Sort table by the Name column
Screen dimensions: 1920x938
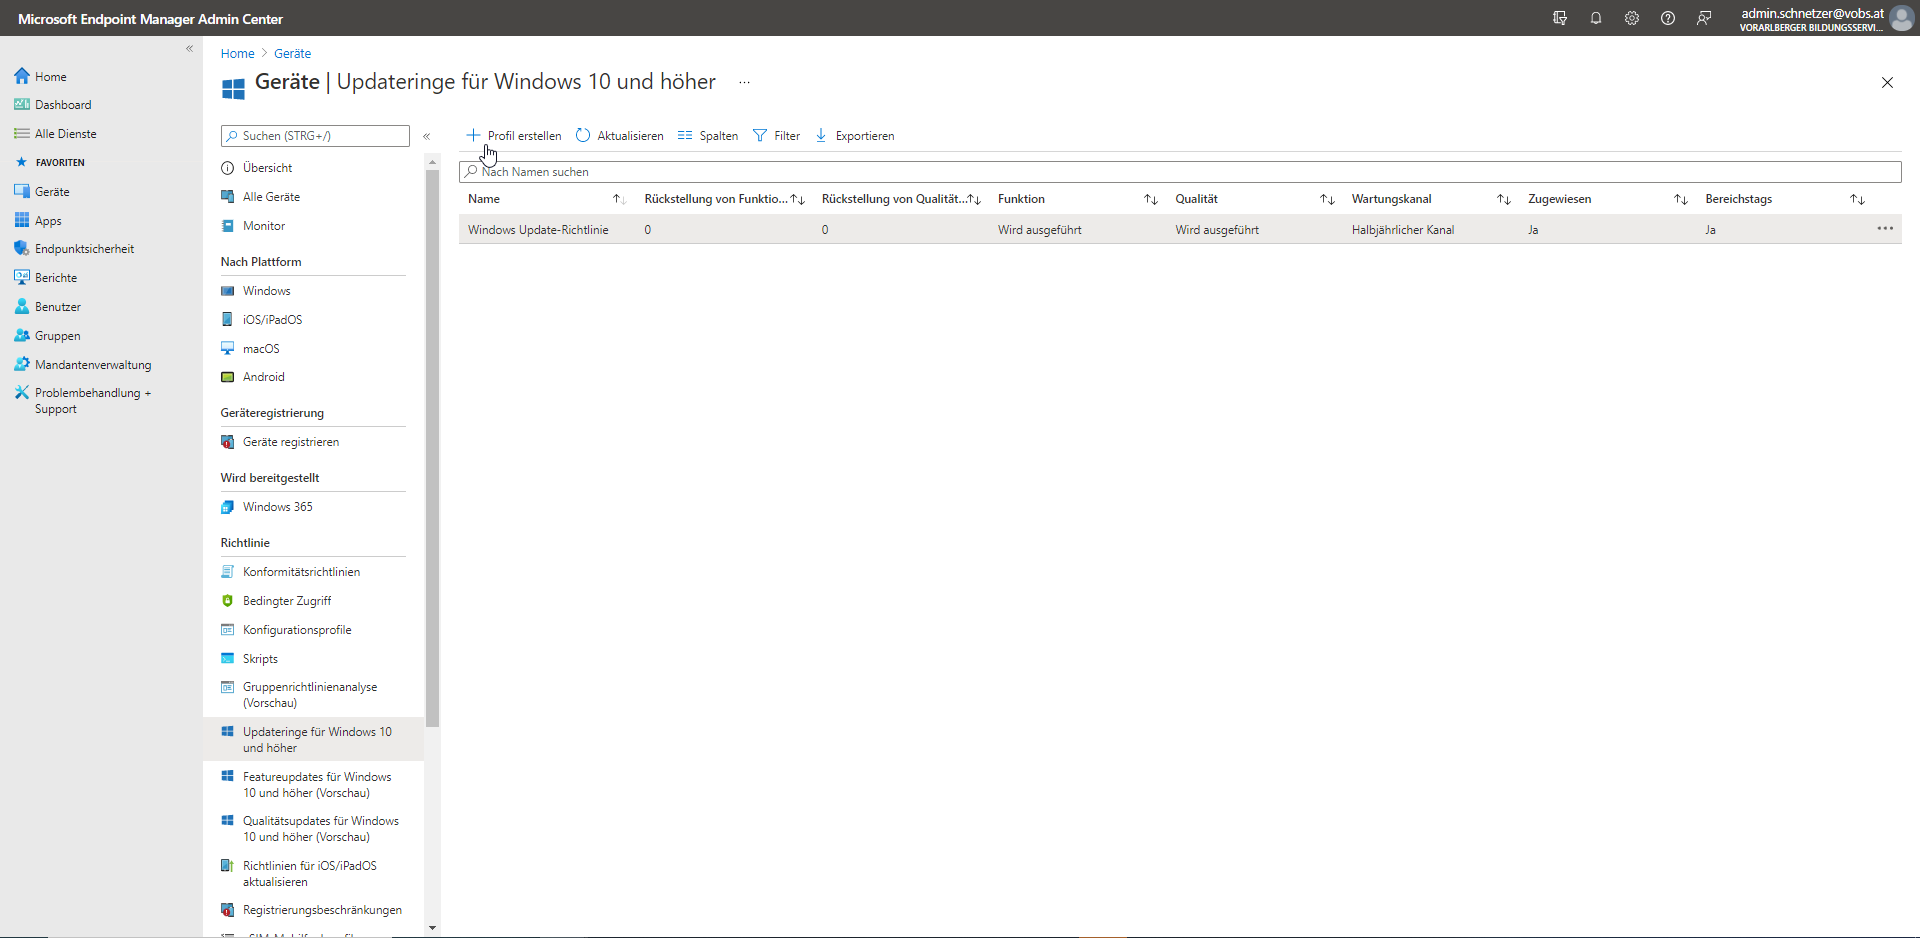coord(484,199)
